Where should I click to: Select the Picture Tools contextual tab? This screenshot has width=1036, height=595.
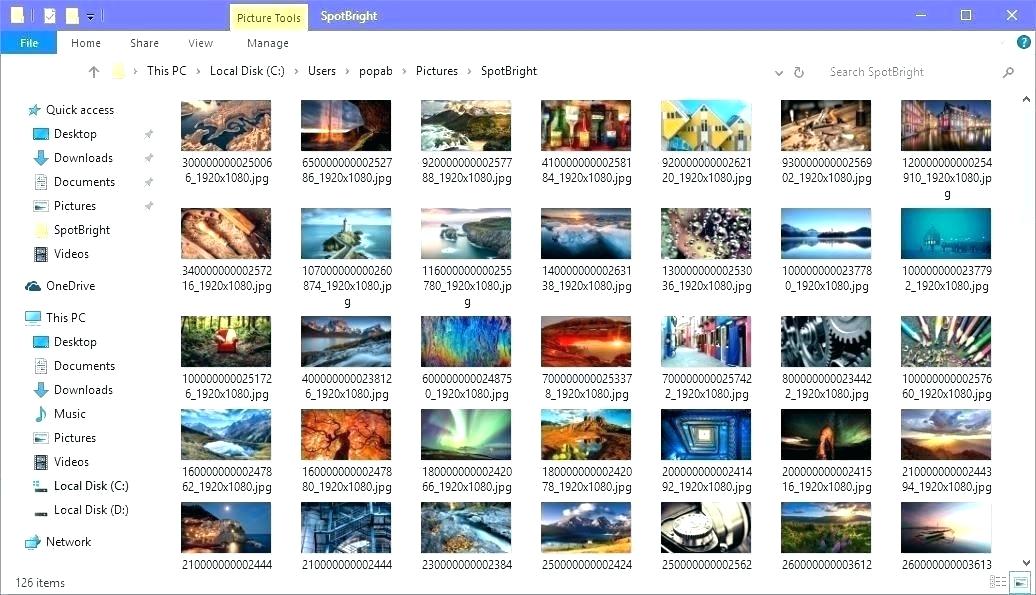pyautogui.click(x=268, y=18)
